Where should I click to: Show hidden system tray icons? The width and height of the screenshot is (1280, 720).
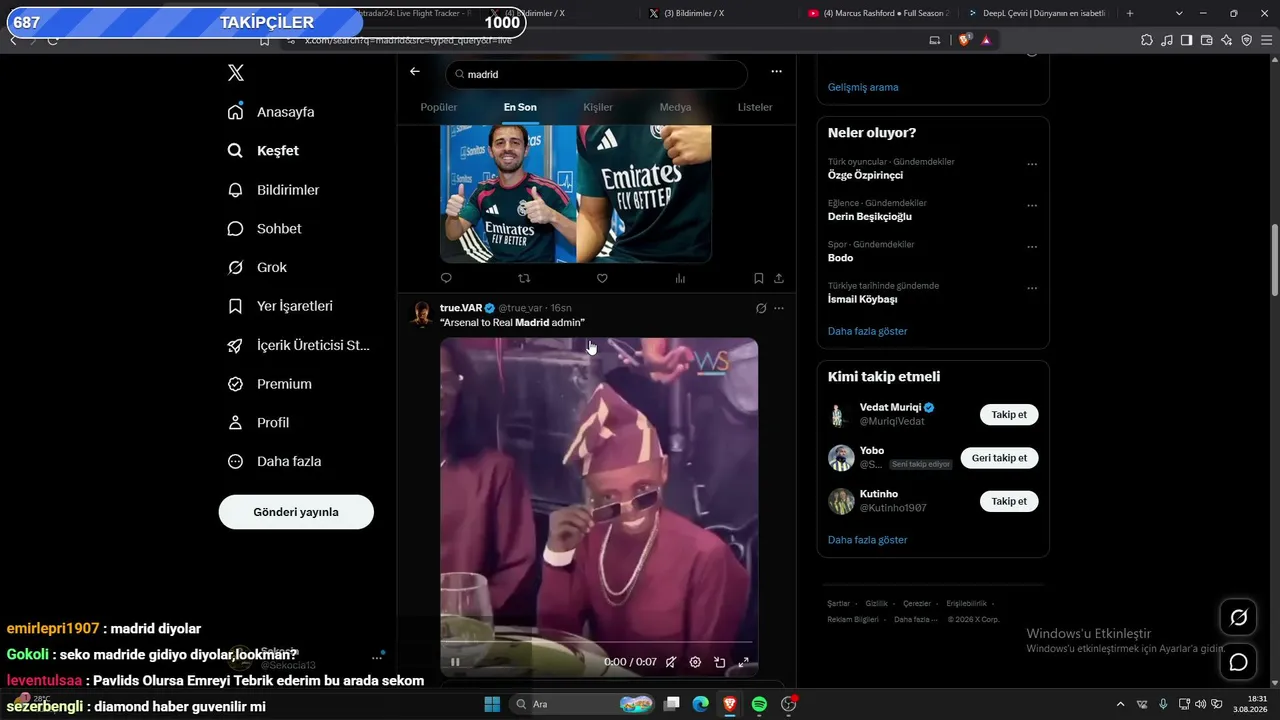click(1120, 704)
